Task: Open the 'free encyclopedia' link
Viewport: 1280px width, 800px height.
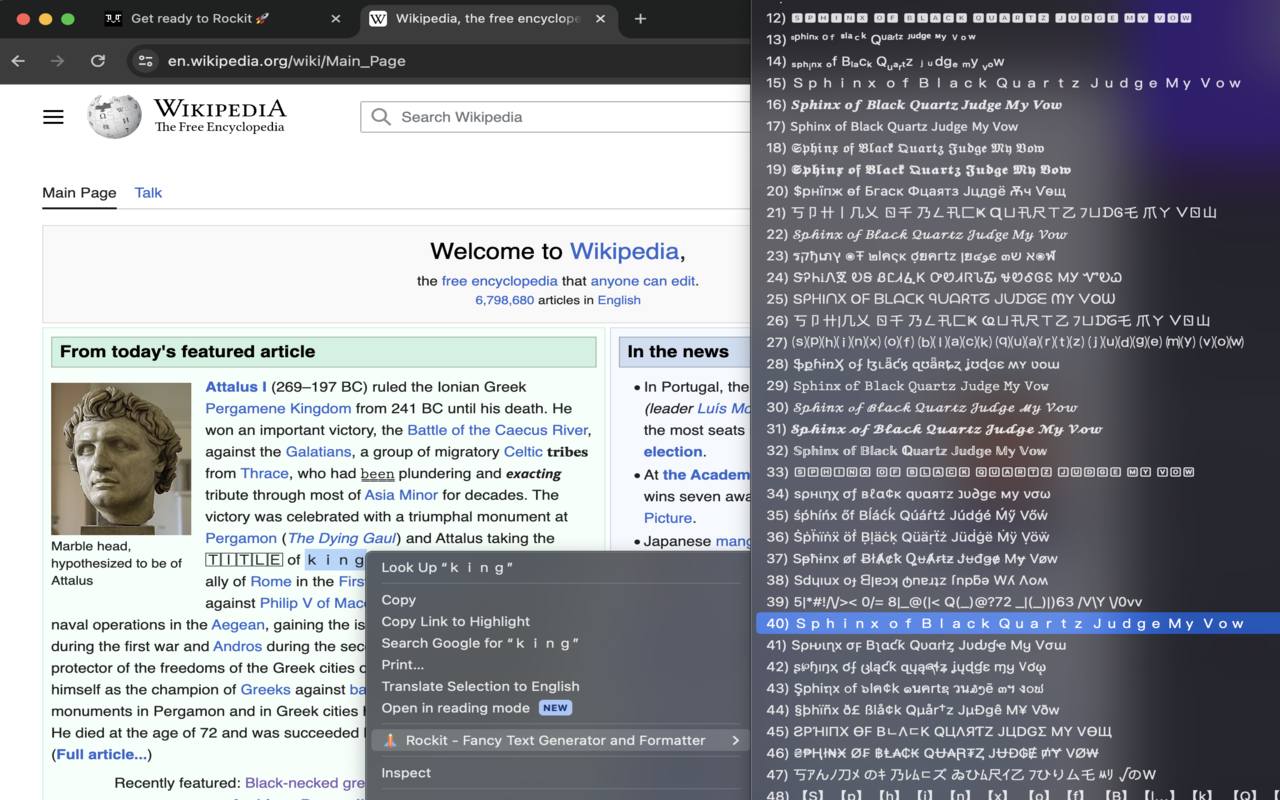Action: pyautogui.click(x=499, y=281)
